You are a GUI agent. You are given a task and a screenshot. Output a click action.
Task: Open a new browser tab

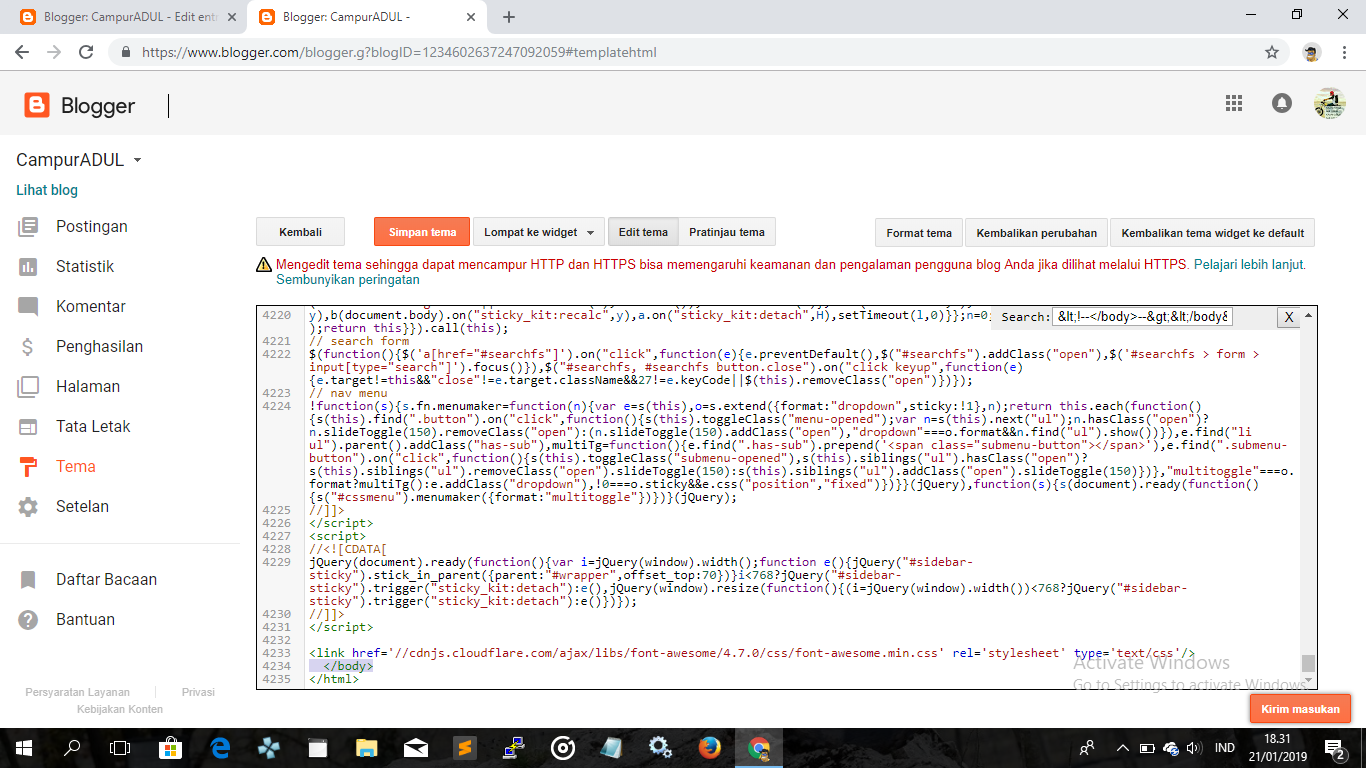click(509, 17)
